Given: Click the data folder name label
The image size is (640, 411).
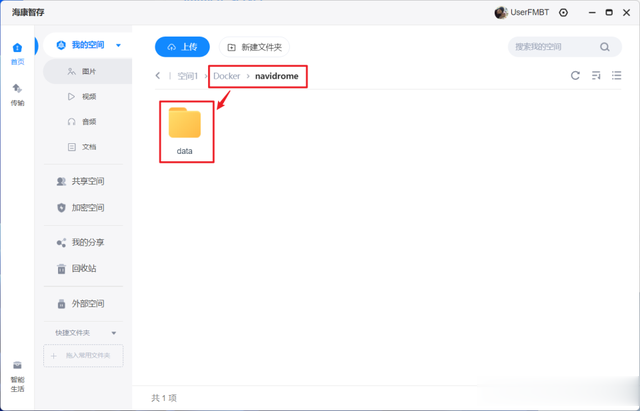Looking at the screenshot, I should pos(184,151).
